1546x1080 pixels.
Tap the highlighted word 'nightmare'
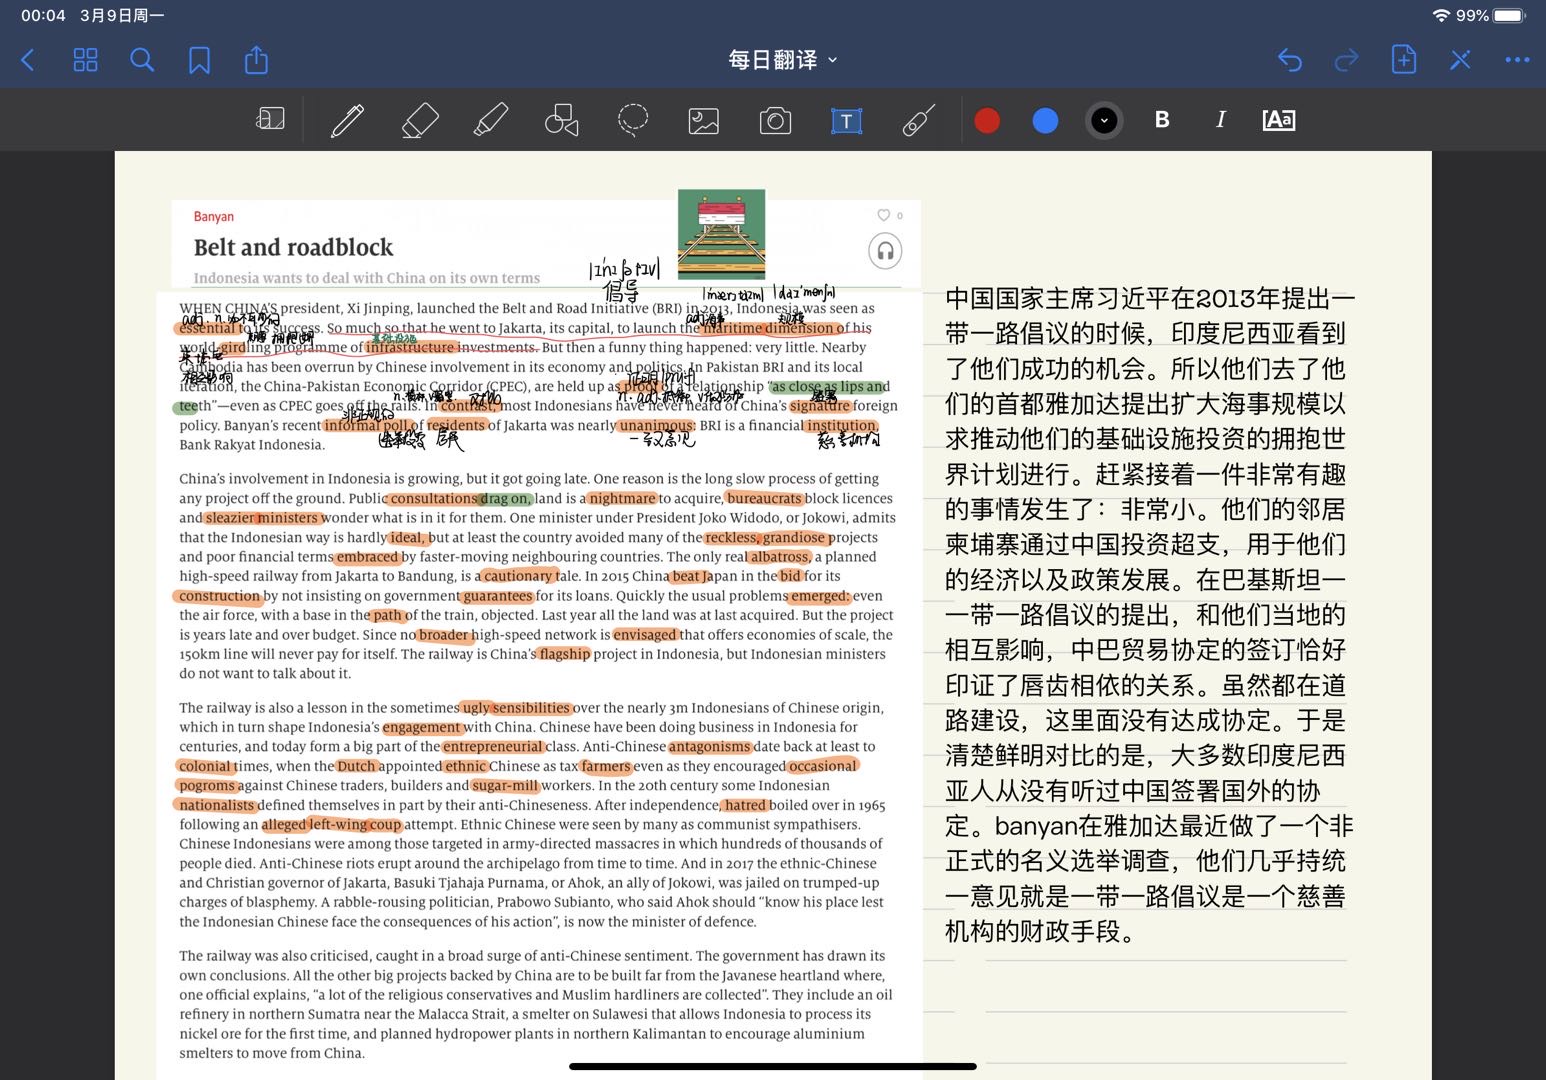click(x=621, y=498)
